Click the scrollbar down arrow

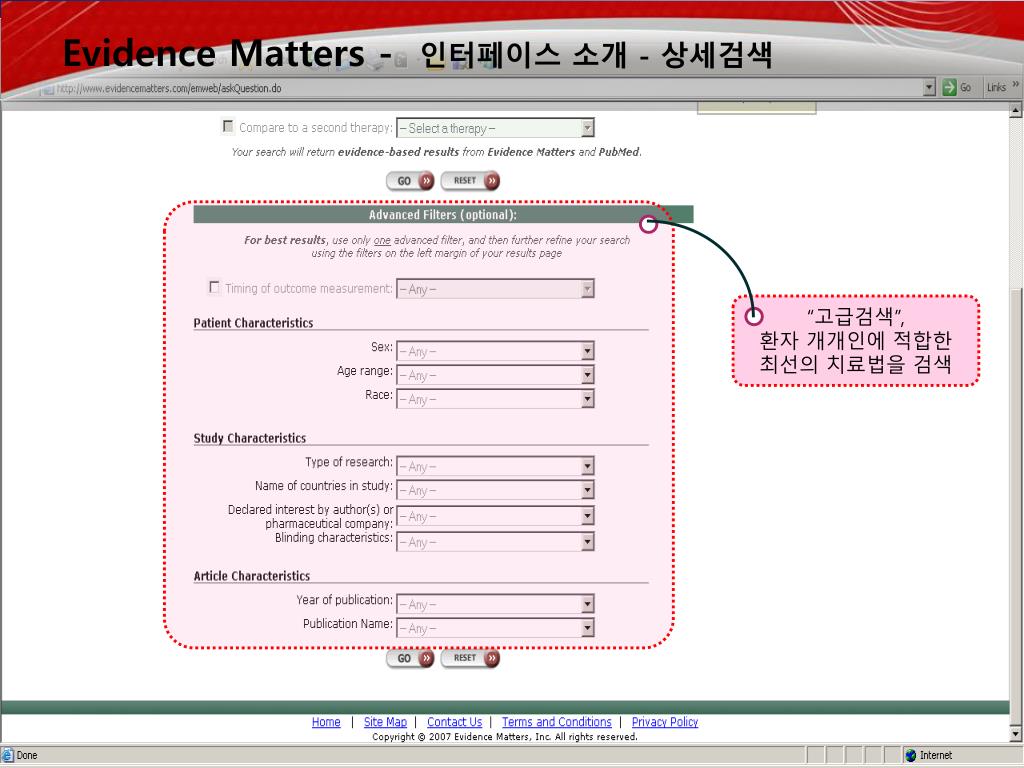click(x=1016, y=735)
